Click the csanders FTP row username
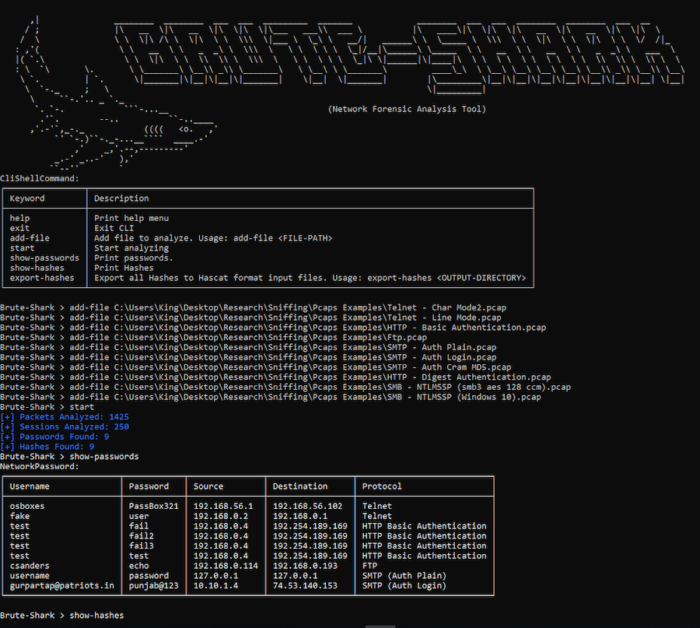The image size is (700, 628). [29, 566]
